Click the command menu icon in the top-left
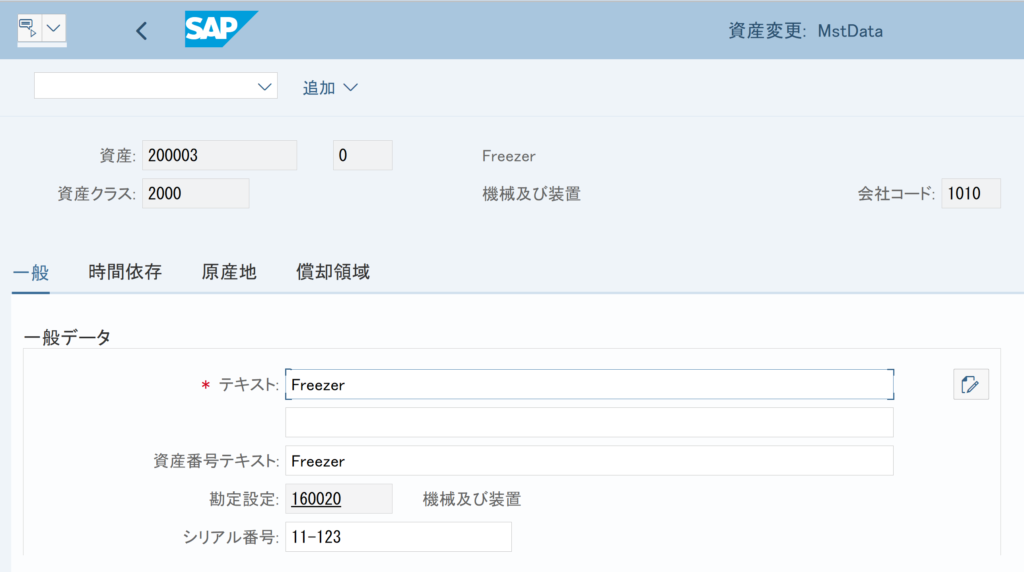 point(29,29)
